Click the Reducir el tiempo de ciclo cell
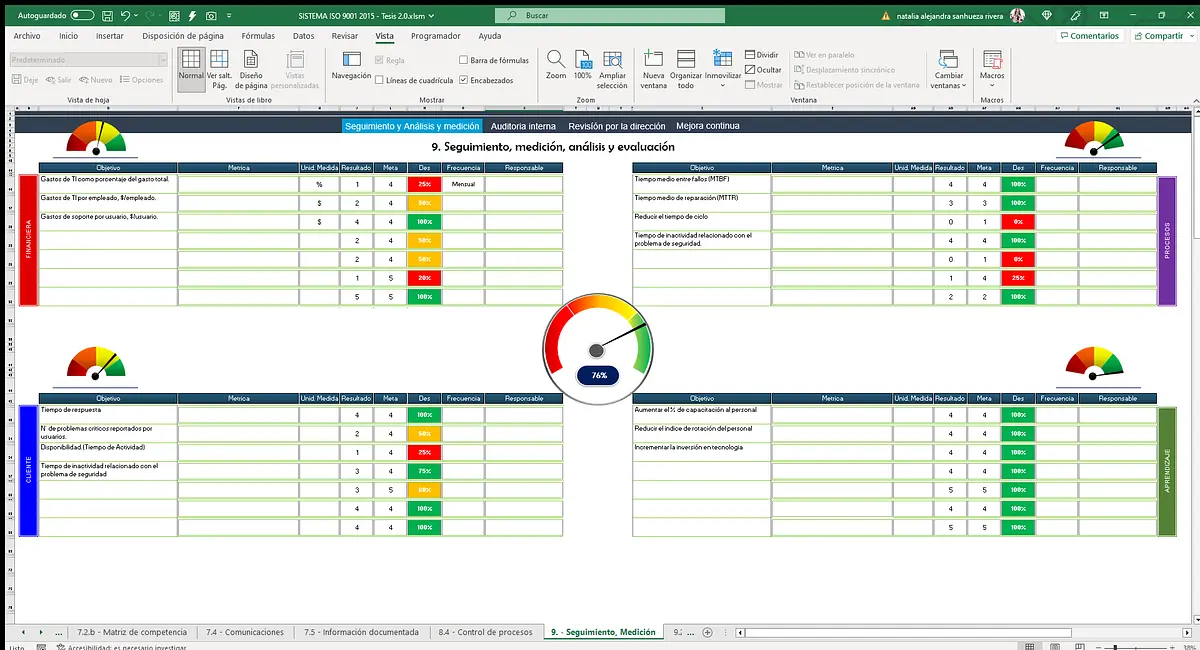Viewport: 1200px width, 650px height. [701, 221]
